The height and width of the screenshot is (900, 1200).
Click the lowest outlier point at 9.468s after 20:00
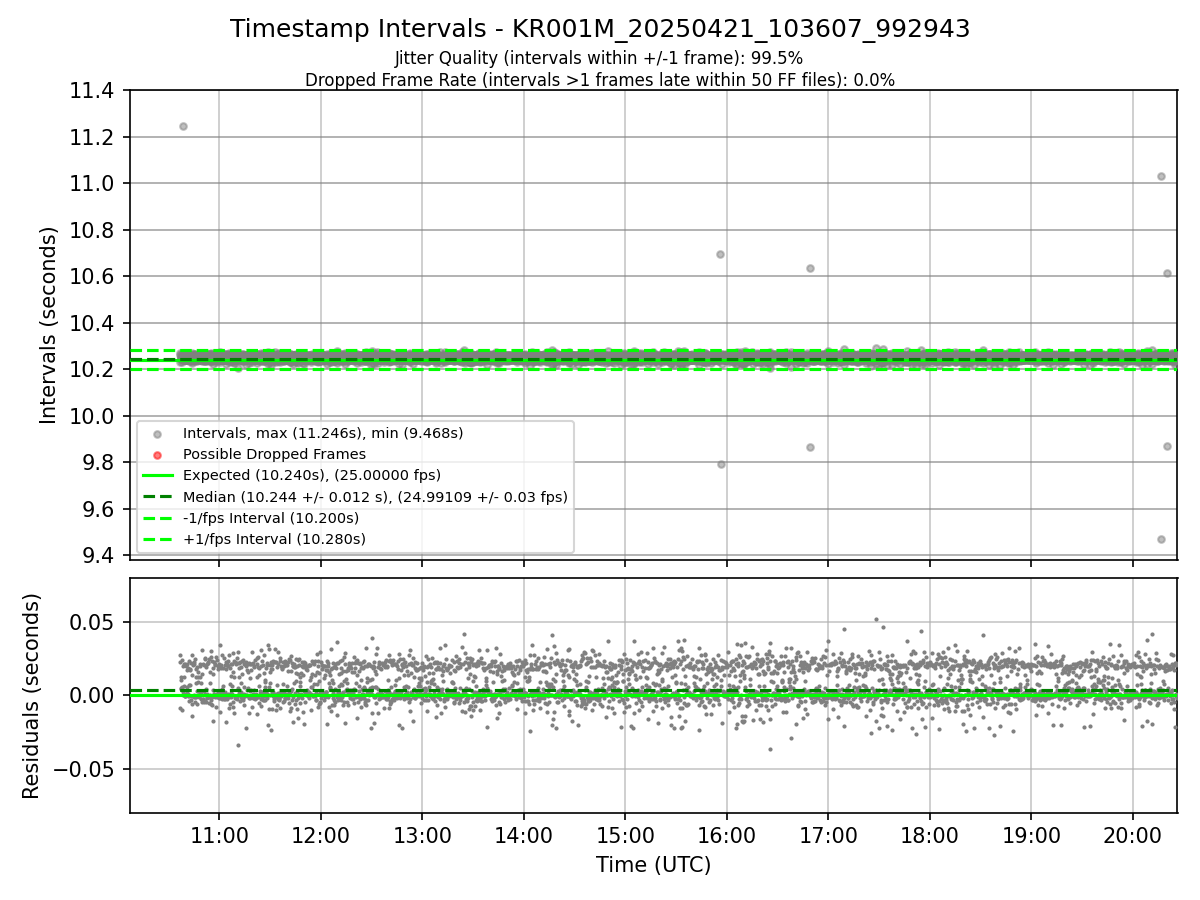[x=1161, y=539]
